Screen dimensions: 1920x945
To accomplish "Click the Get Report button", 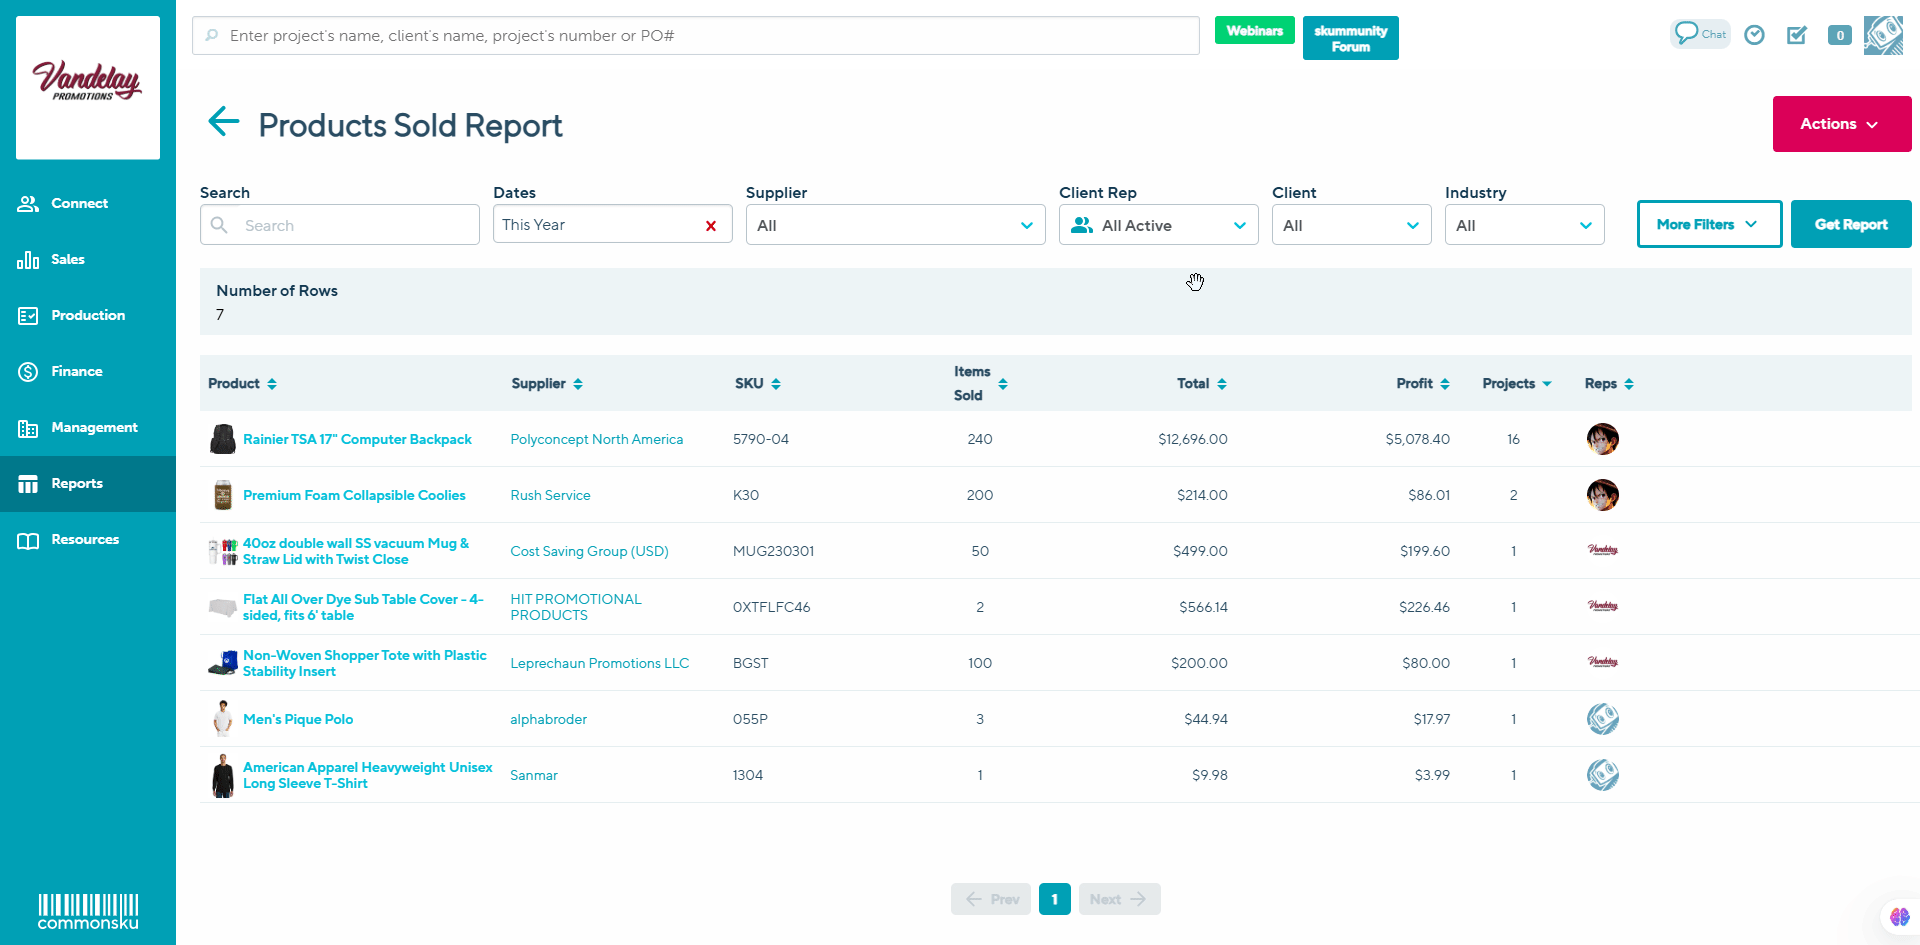I will pyautogui.click(x=1850, y=224).
